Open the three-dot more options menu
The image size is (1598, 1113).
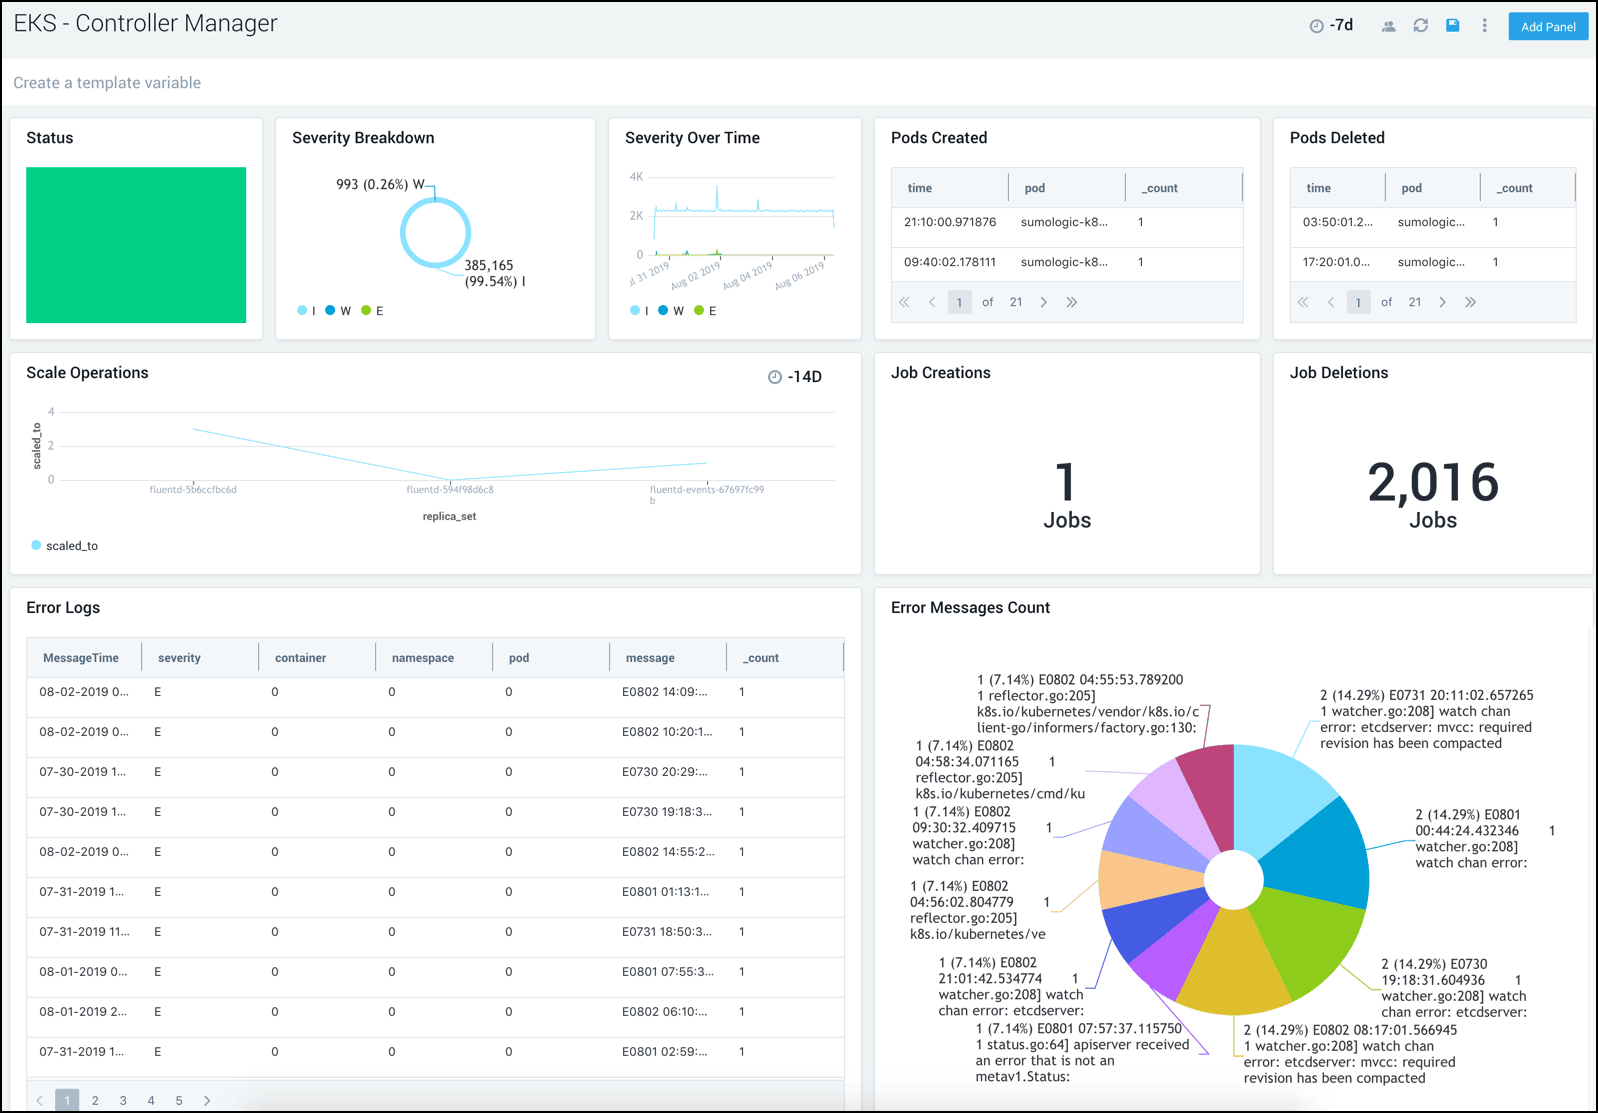[1484, 26]
